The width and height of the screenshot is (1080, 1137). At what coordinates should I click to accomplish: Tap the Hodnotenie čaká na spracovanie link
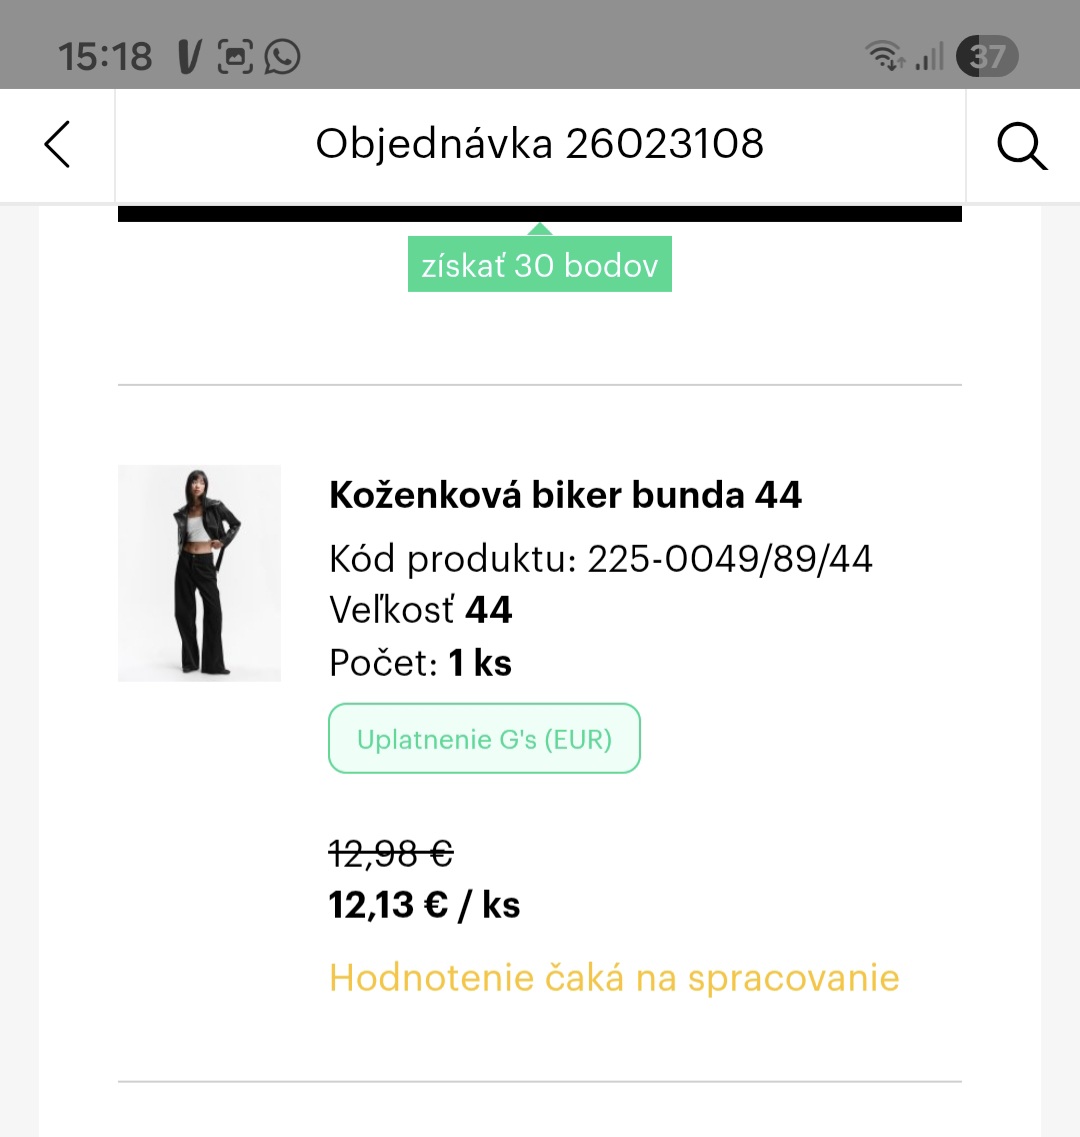pos(614,977)
